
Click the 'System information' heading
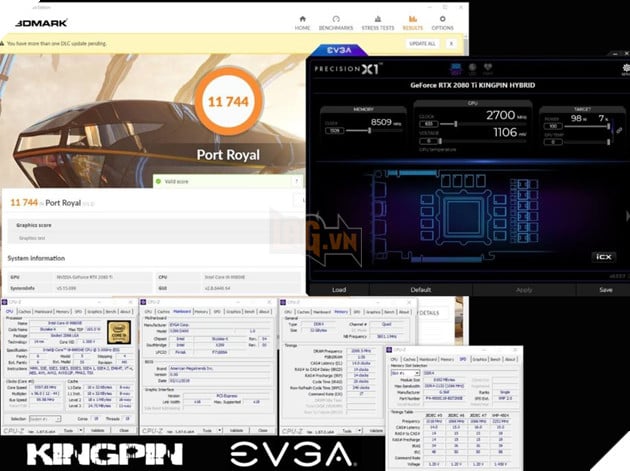pos(36,258)
